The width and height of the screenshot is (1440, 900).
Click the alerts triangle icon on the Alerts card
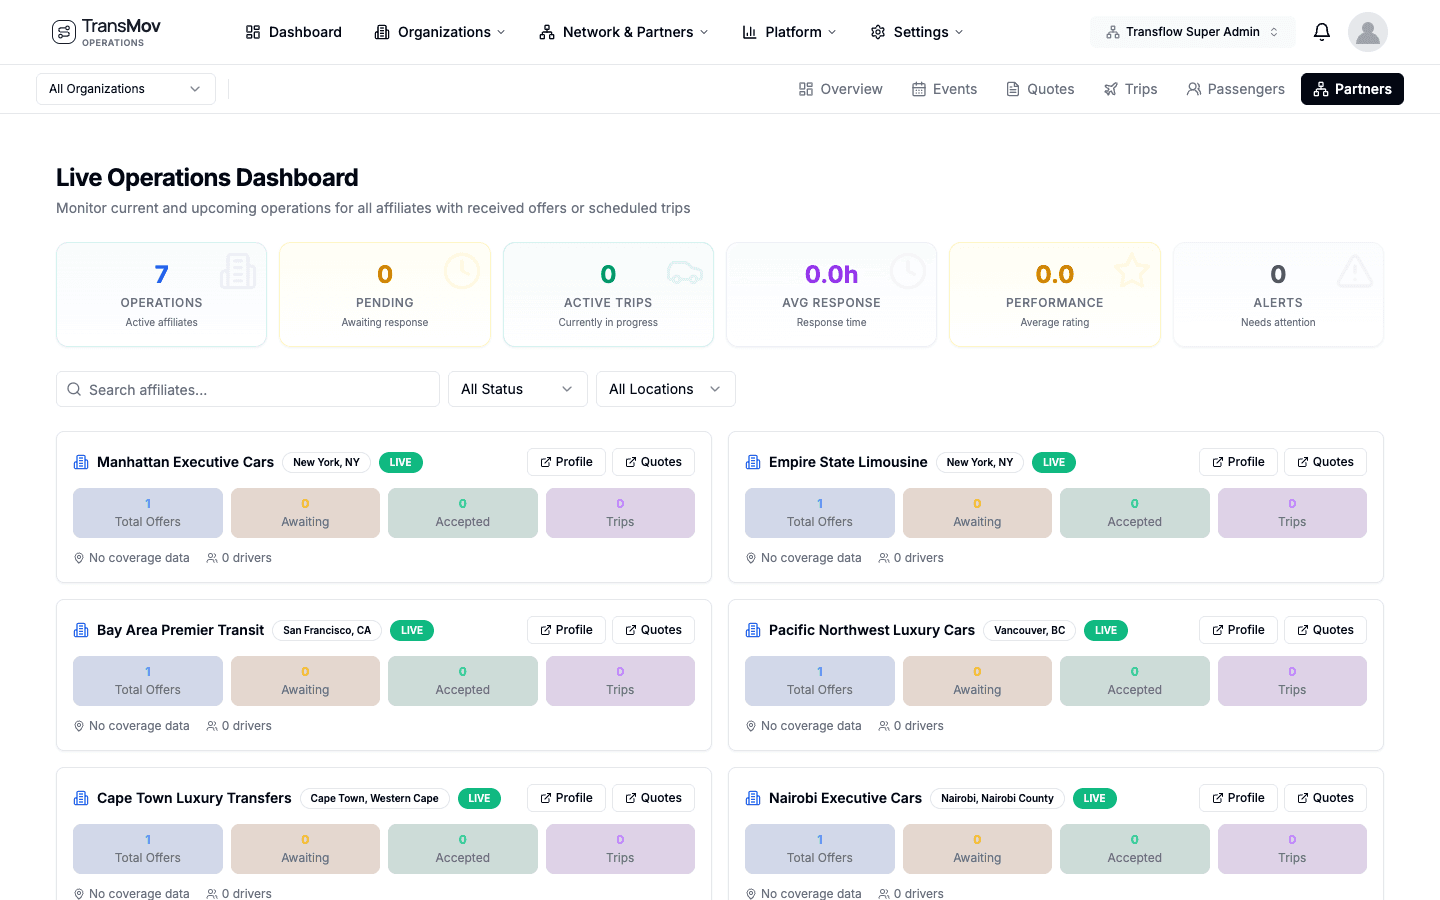click(1354, 271)
